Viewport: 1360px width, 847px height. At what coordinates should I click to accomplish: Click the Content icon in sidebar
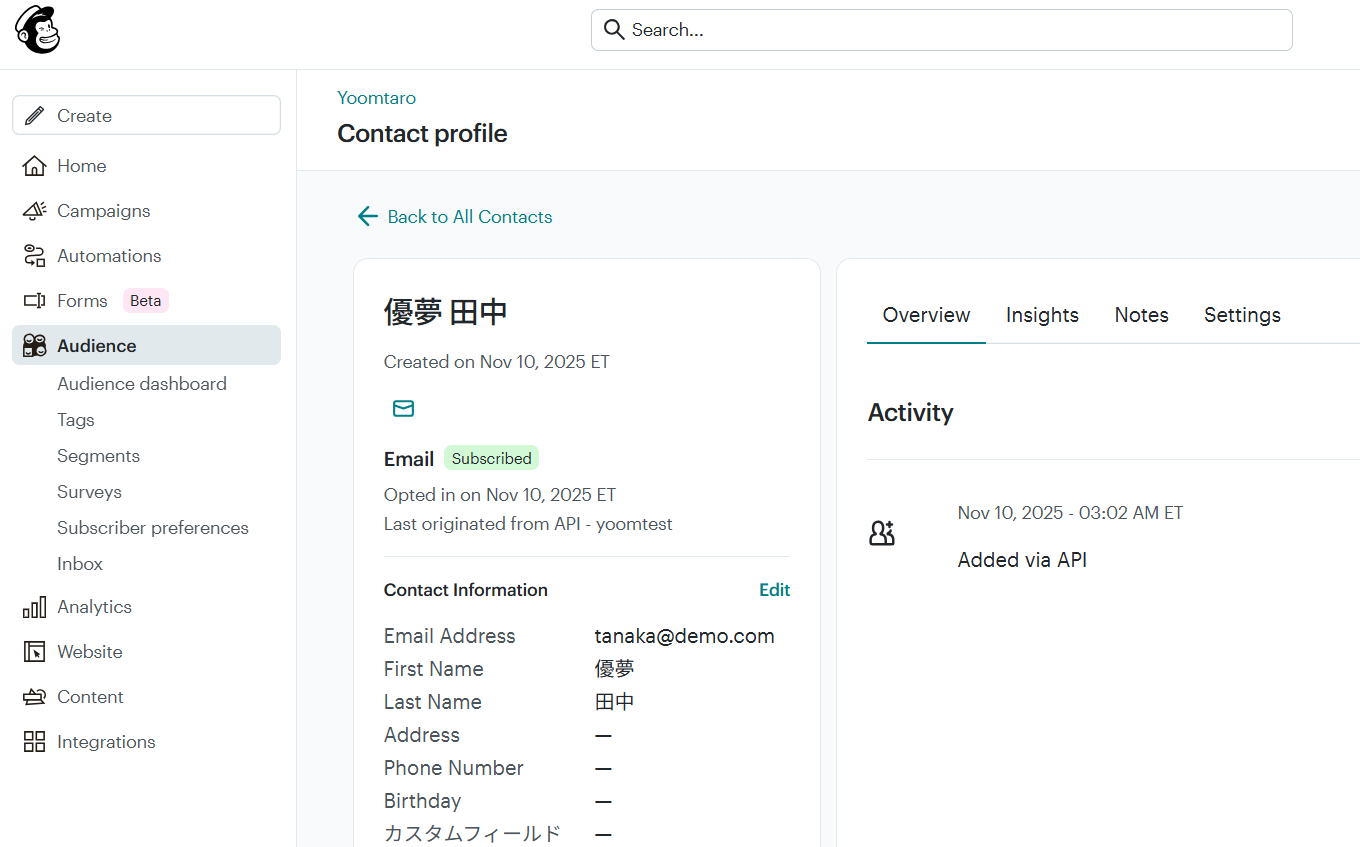click(34, 697)
